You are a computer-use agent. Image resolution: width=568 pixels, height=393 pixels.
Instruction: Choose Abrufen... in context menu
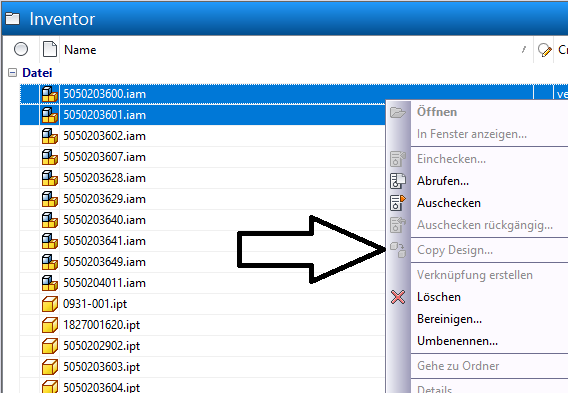point(443,181)
